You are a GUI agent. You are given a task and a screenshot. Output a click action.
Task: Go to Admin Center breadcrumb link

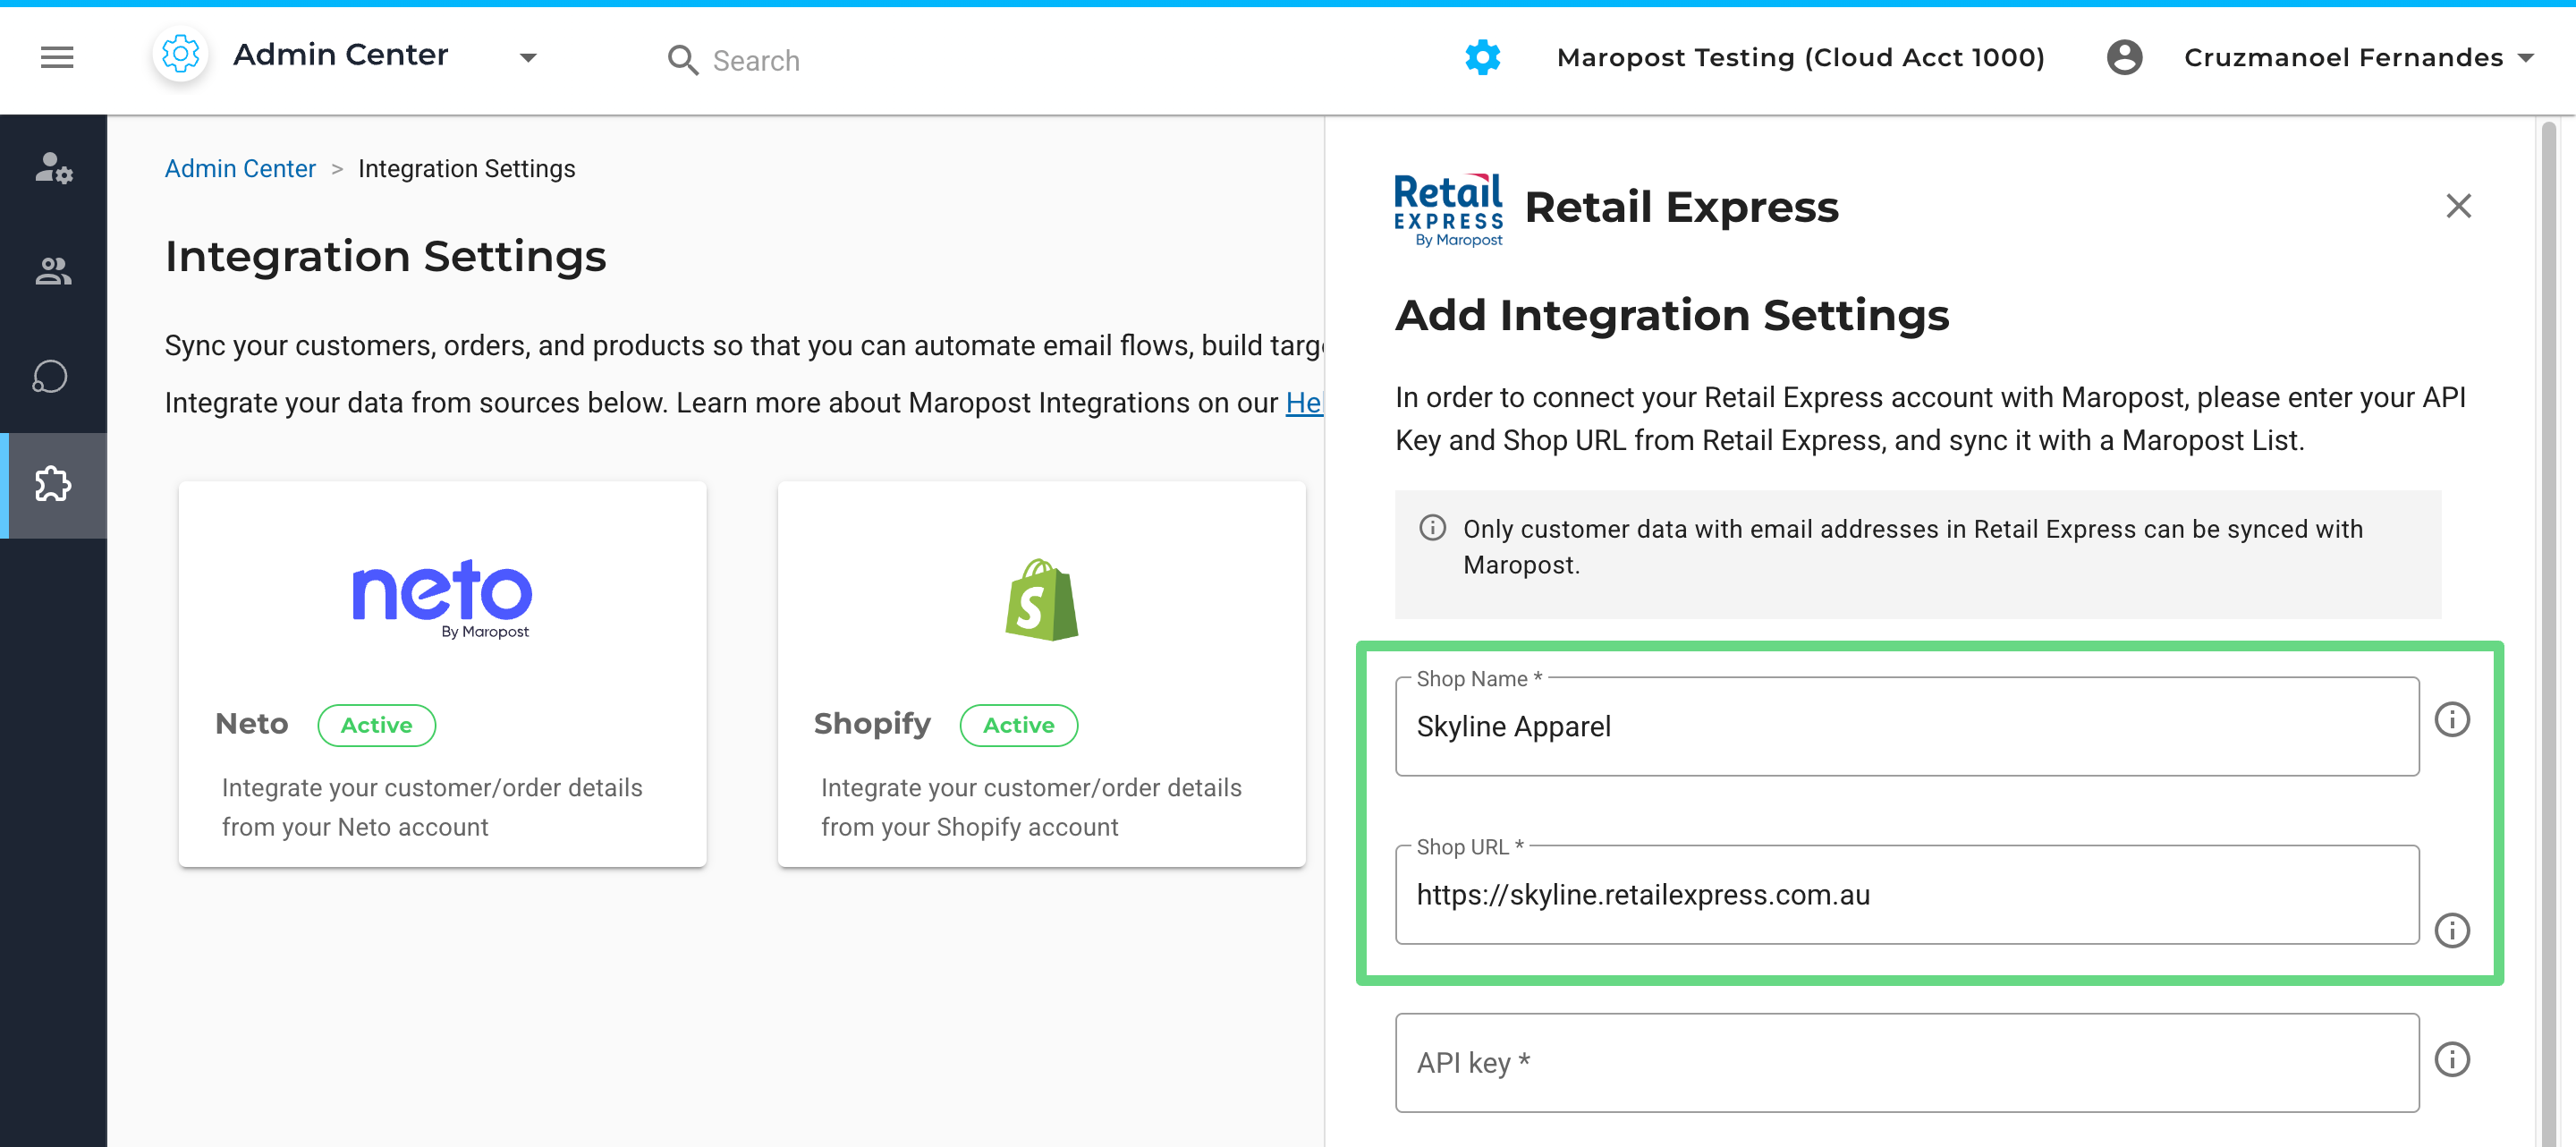[x=240, y=168]
